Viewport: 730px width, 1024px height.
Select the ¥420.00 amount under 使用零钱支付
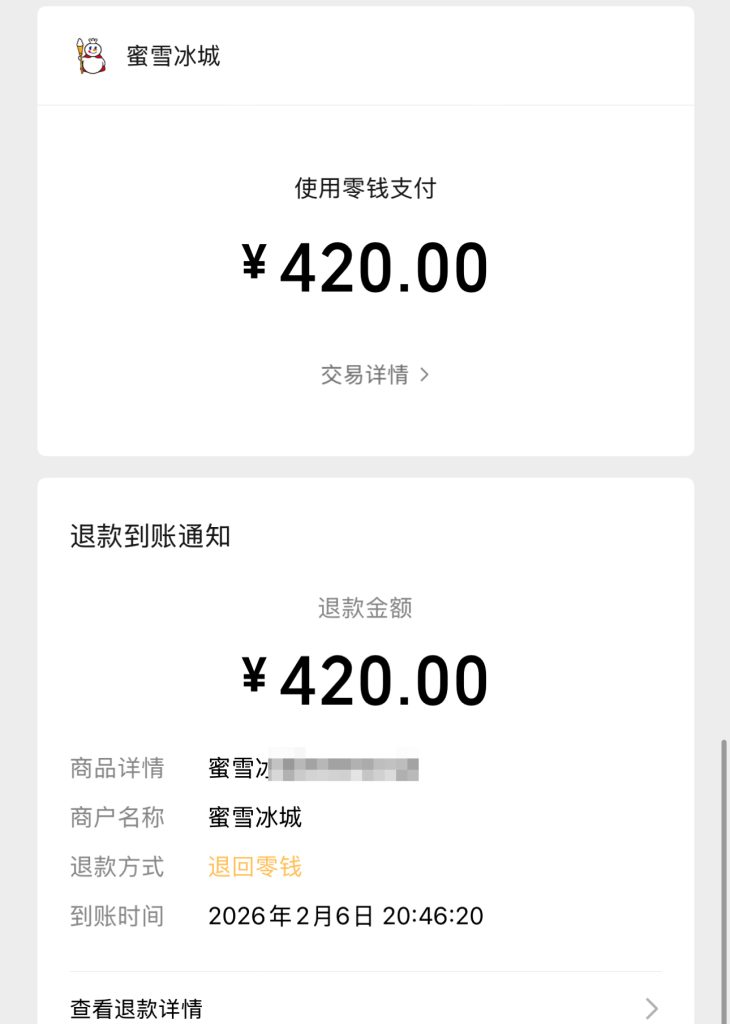click(365, 268)
